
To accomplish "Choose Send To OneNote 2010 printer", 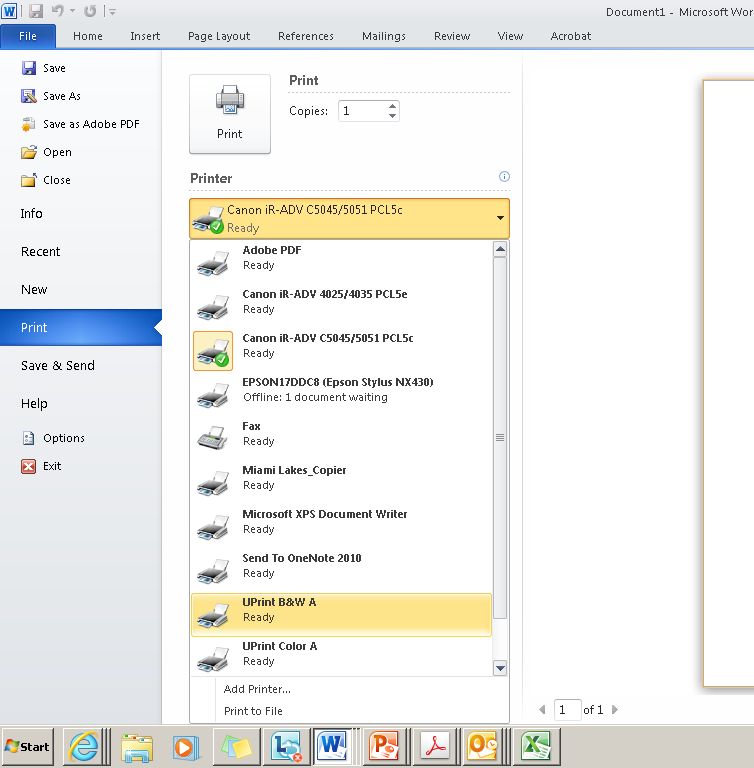I will (x=341, y=571).
